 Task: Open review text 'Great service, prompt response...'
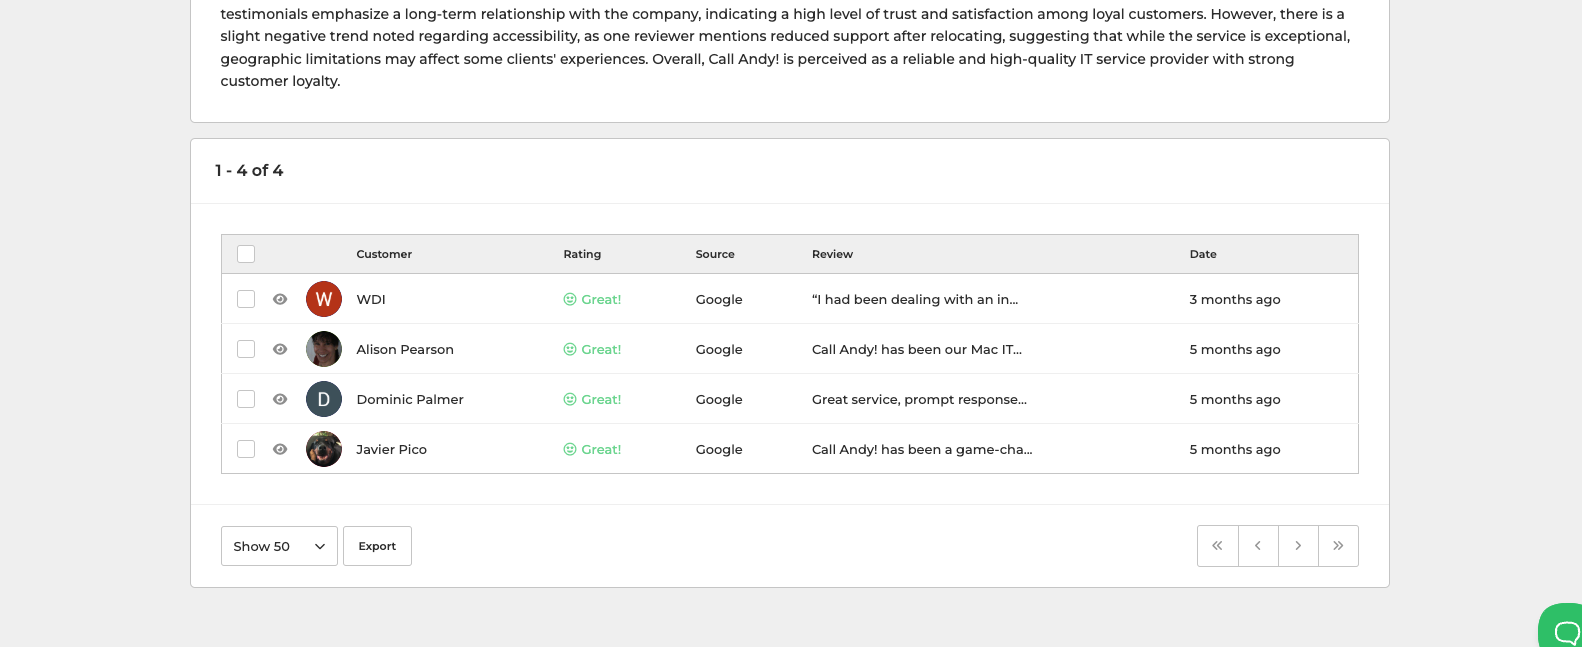[x=919, y=399]
